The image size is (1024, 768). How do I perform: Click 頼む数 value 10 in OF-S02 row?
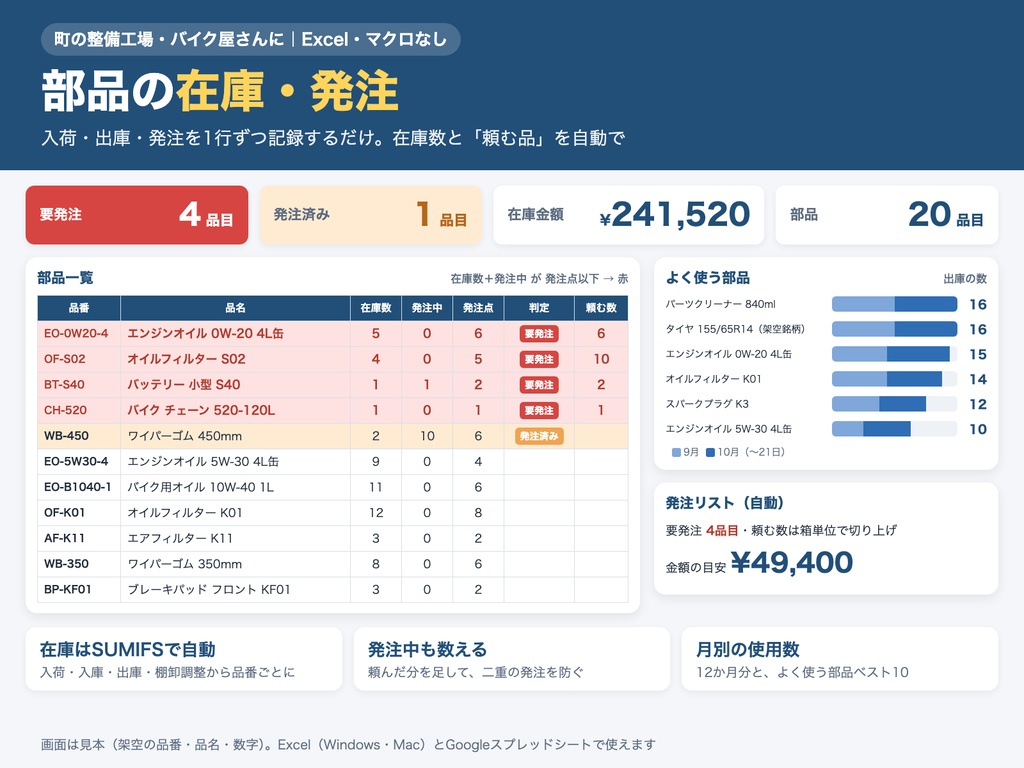[x=601, y=359]
